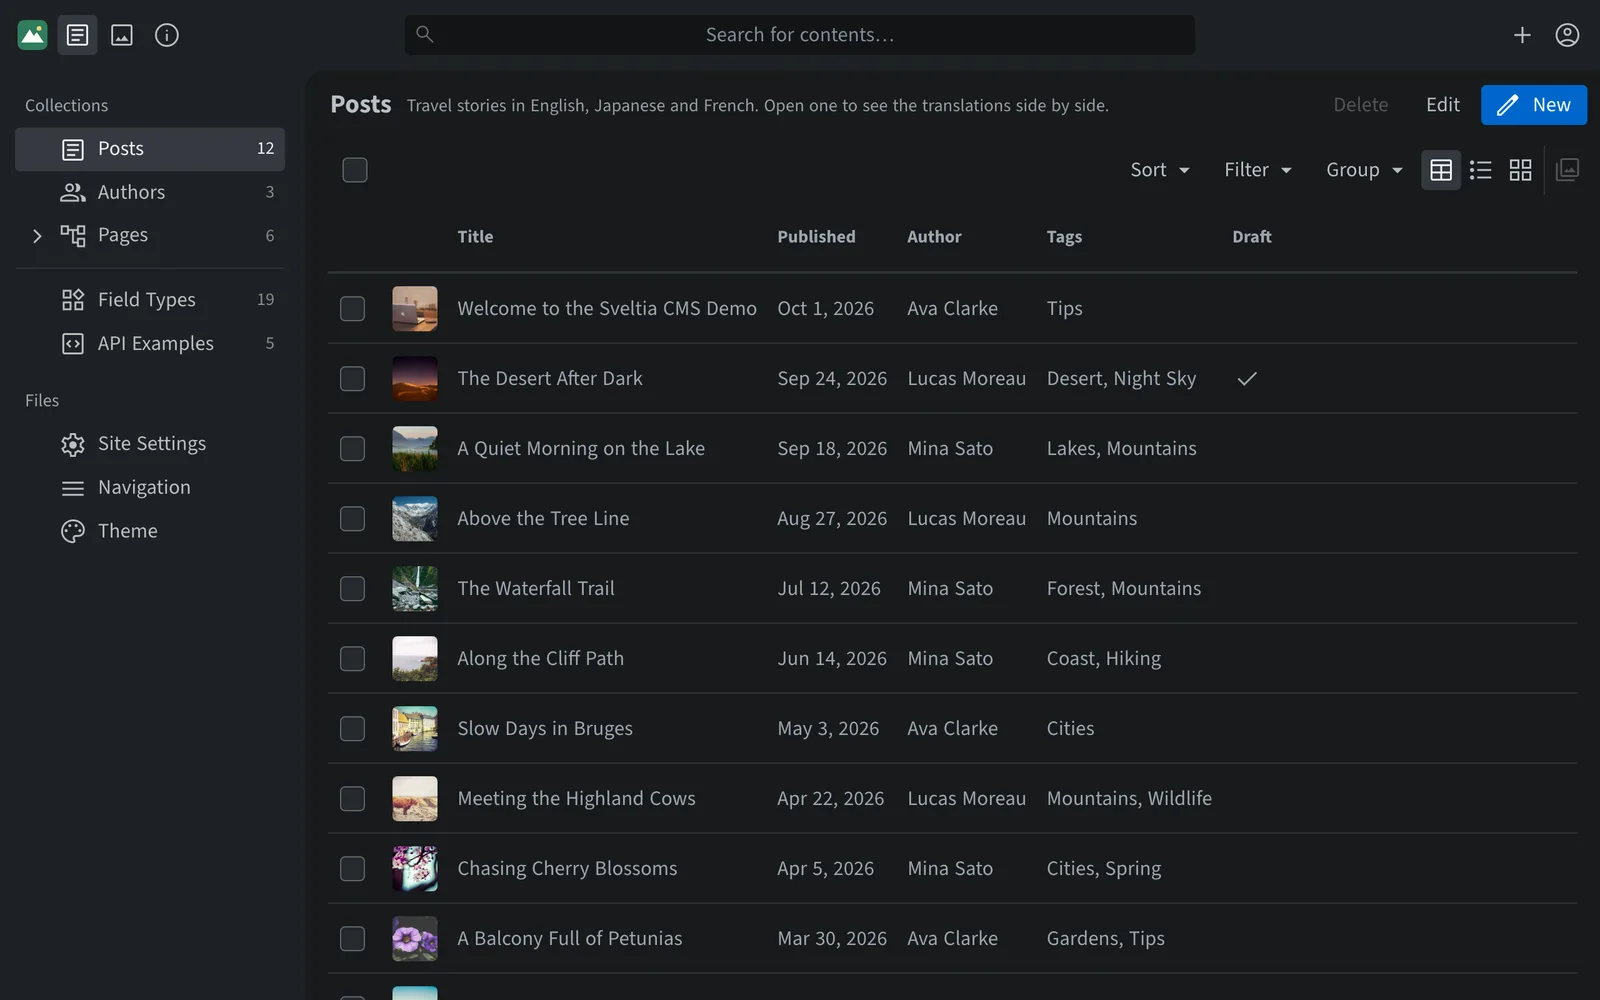Open the Along the Cliff Path post title
The image size is (1600, 1000).
541,659
